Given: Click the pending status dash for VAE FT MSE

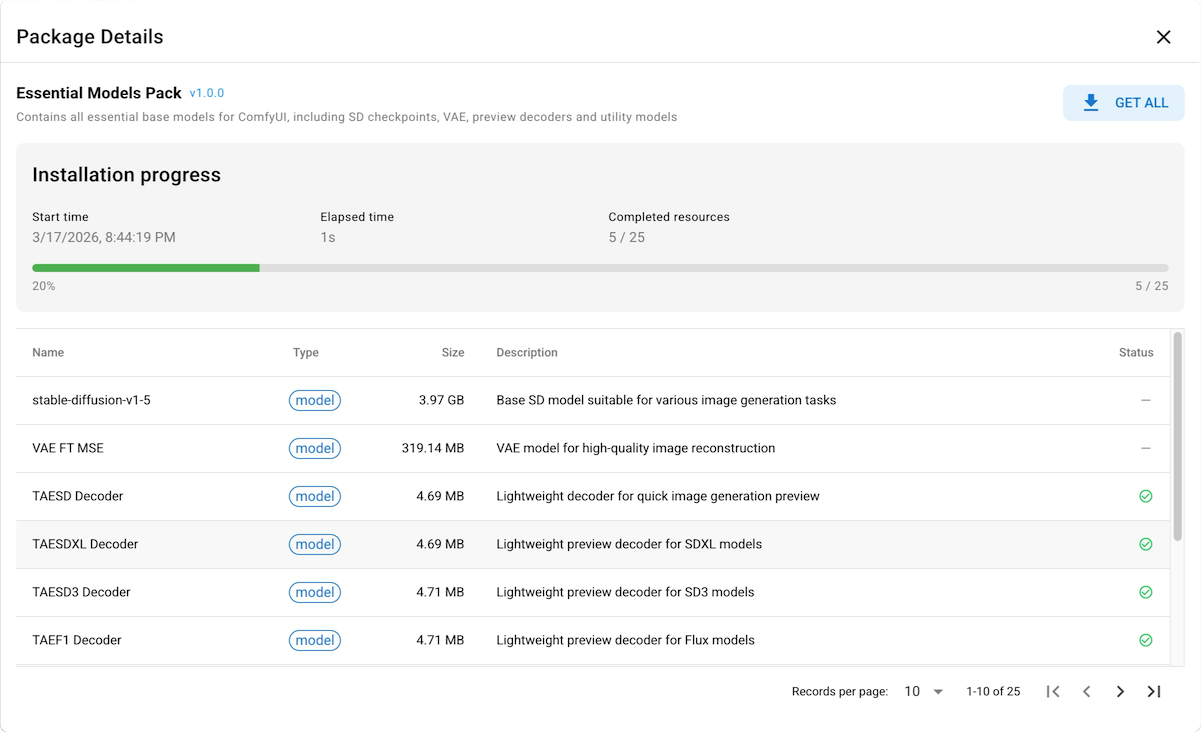Looking at the screenshot, I should 1146,448.
